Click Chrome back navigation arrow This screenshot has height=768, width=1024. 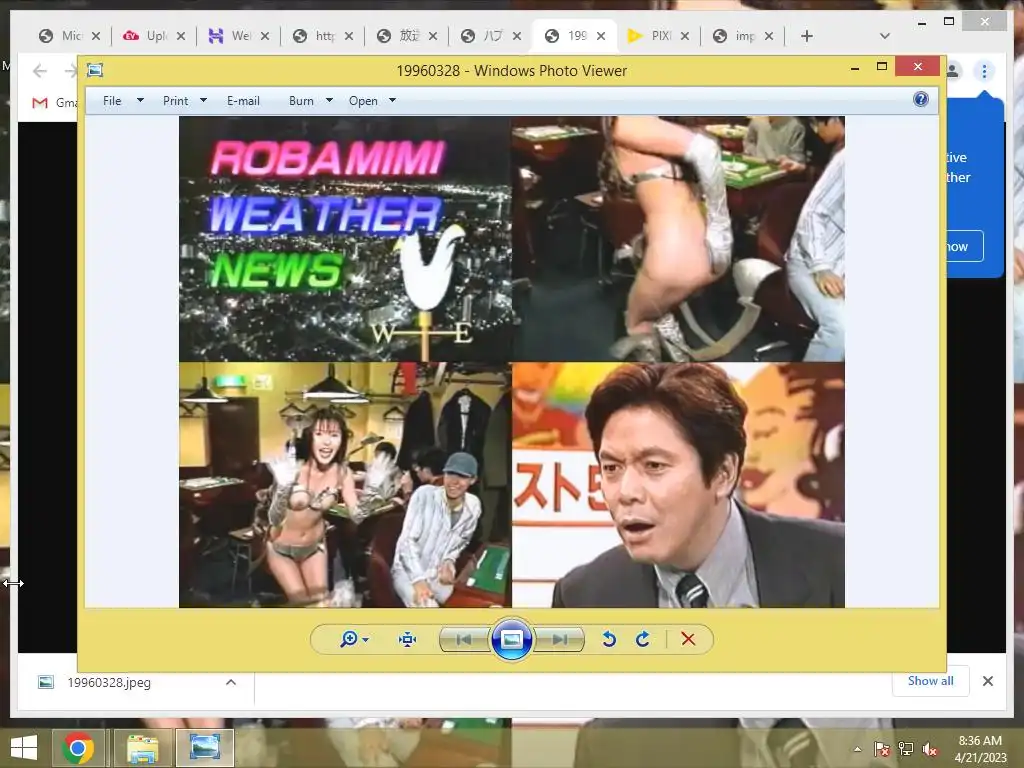pyautogui.click(x=40, y=71)
